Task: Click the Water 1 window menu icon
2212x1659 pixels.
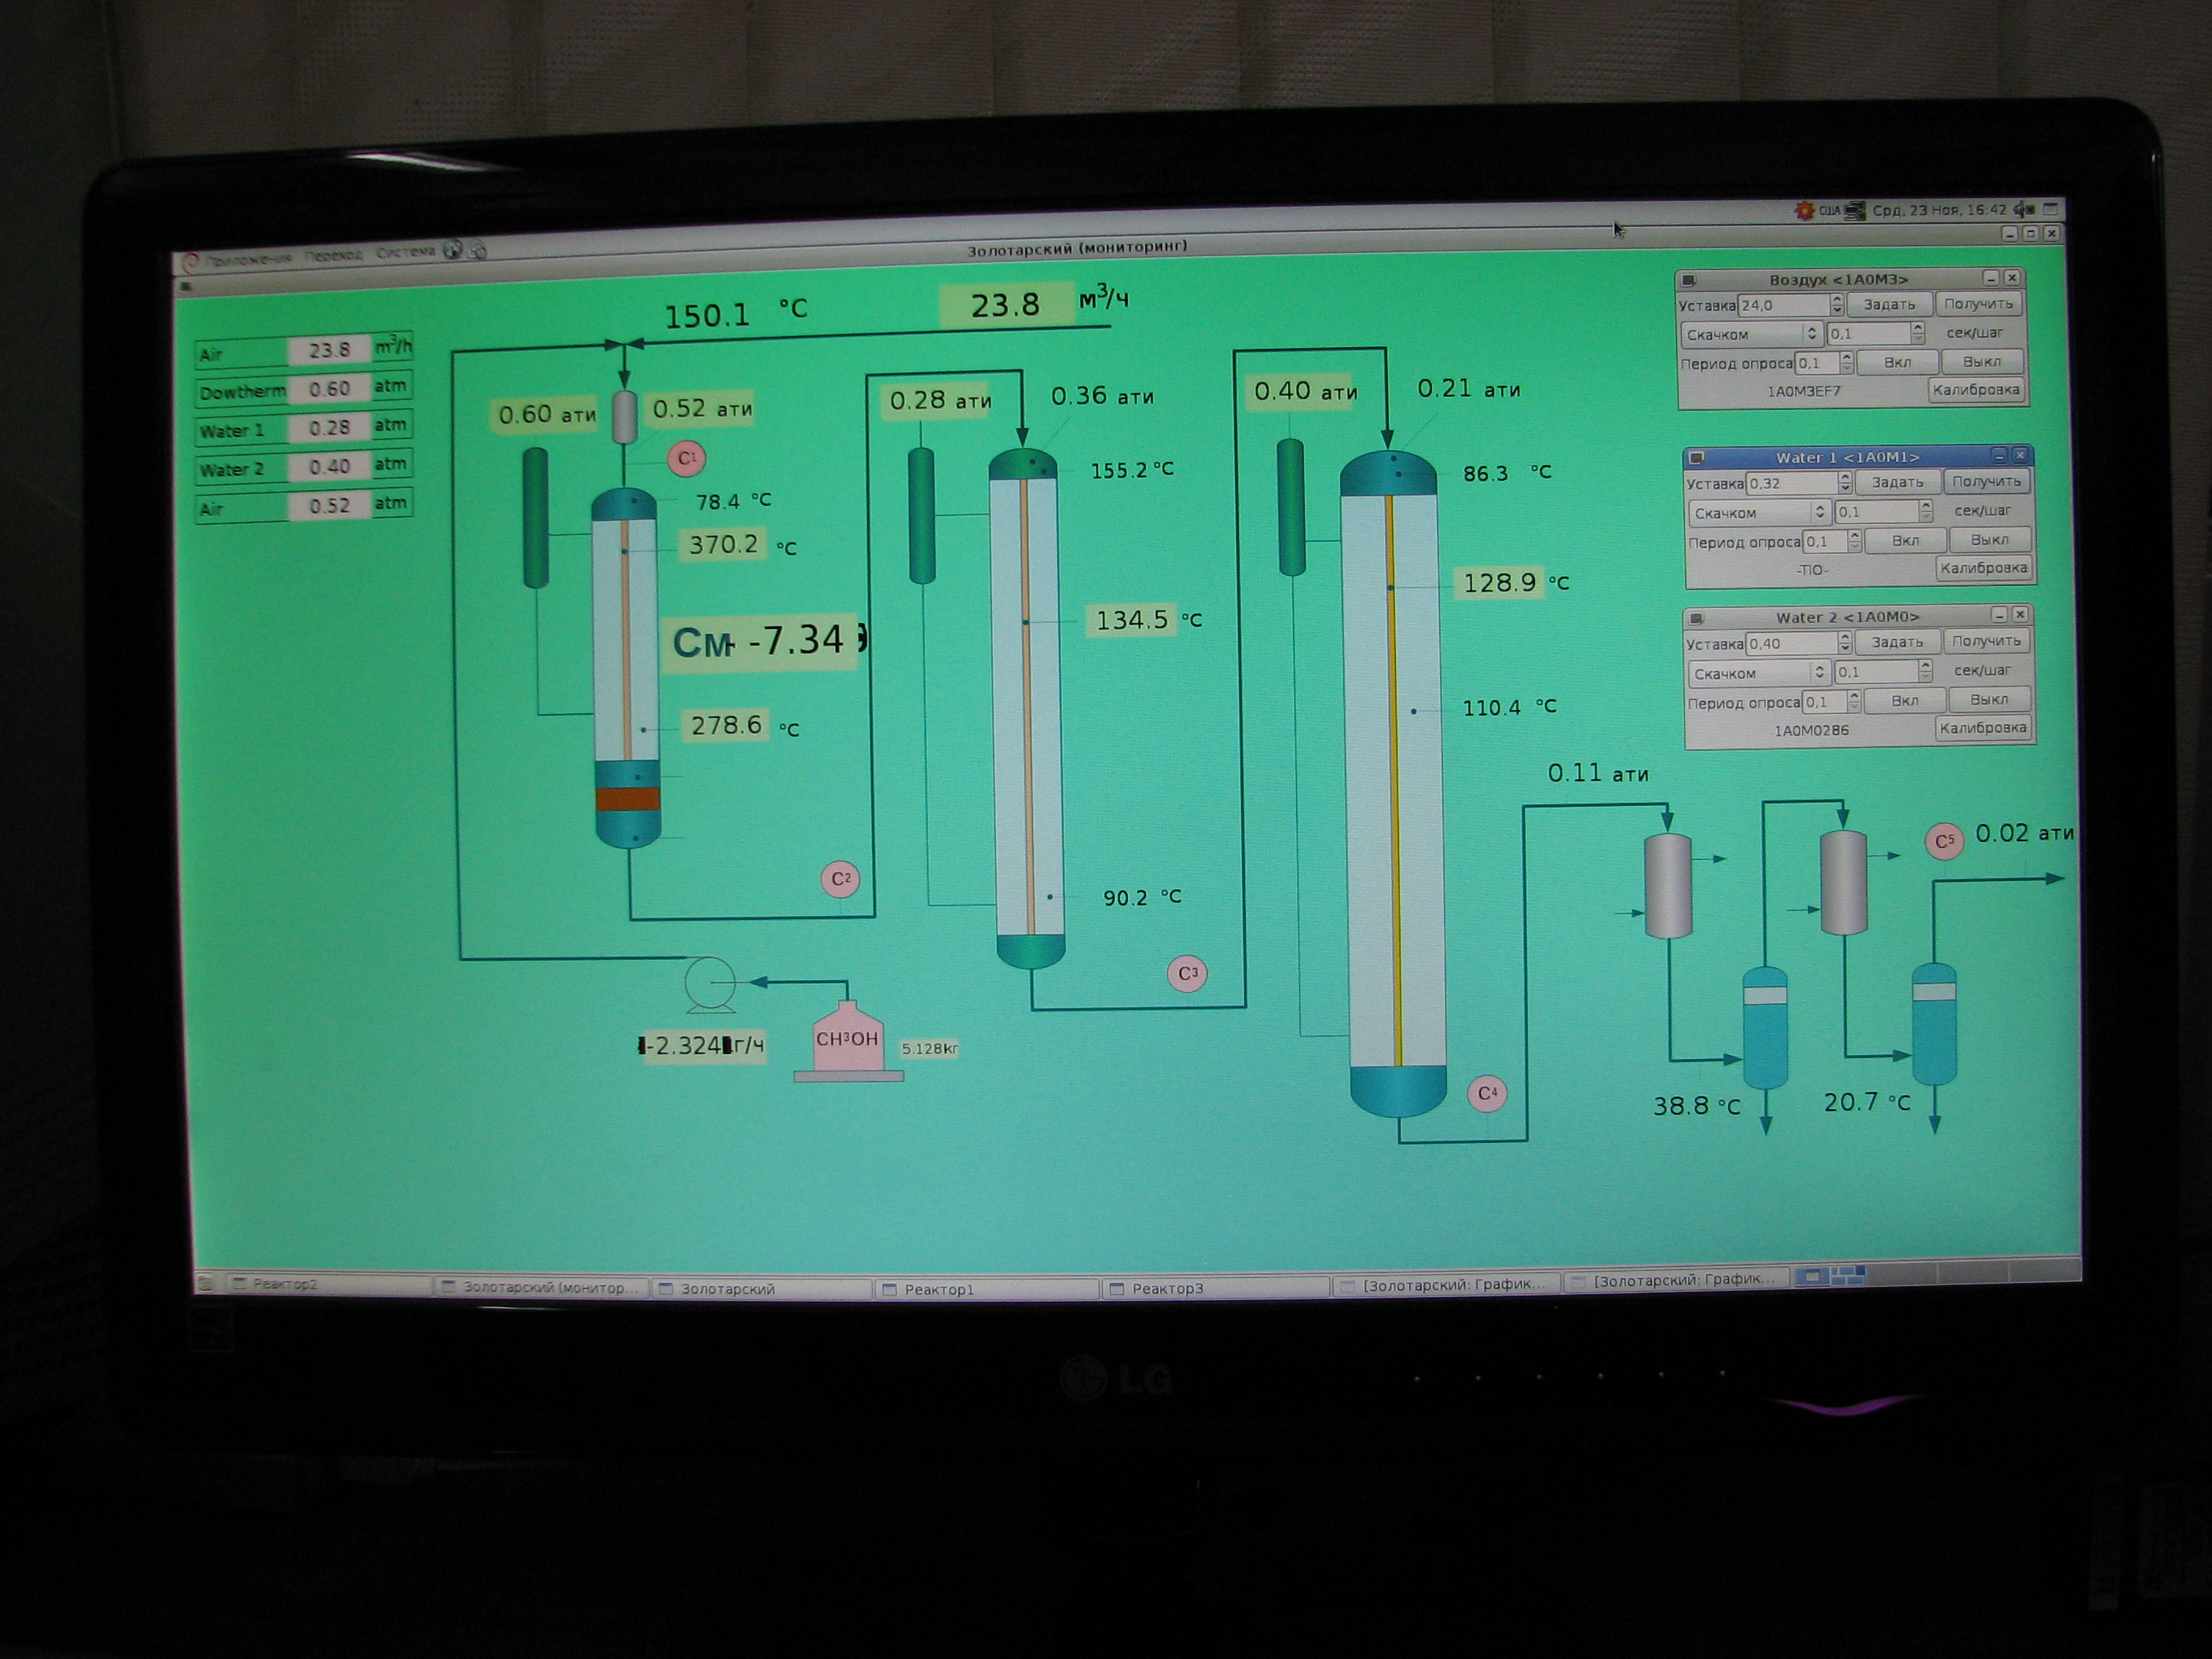Action: coord(1696,458)
